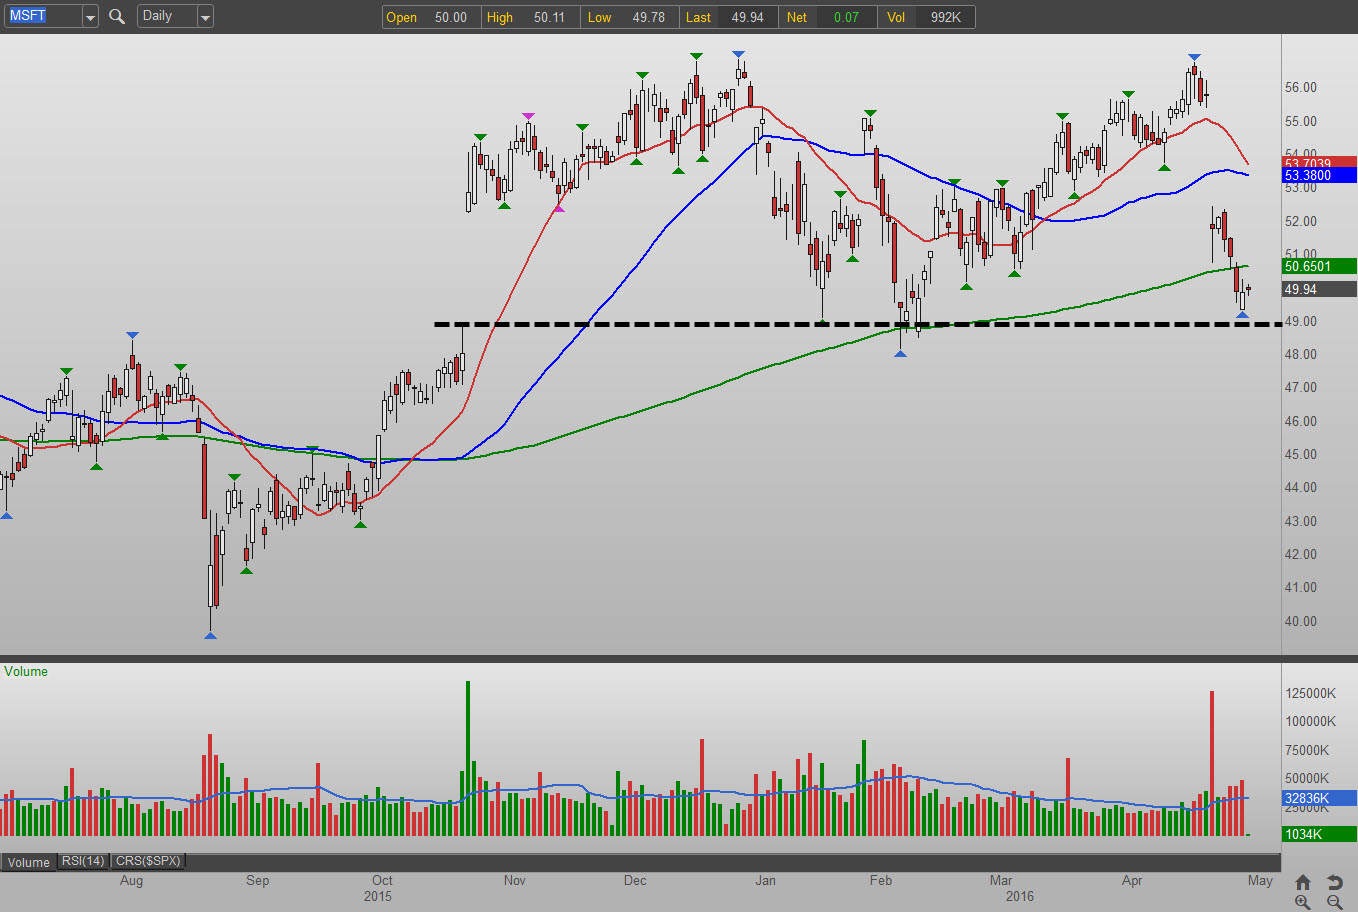Open the MSFT symbol dropdown arrow
The width and height of the screenshot is (1358, 912).
(90, 17)
